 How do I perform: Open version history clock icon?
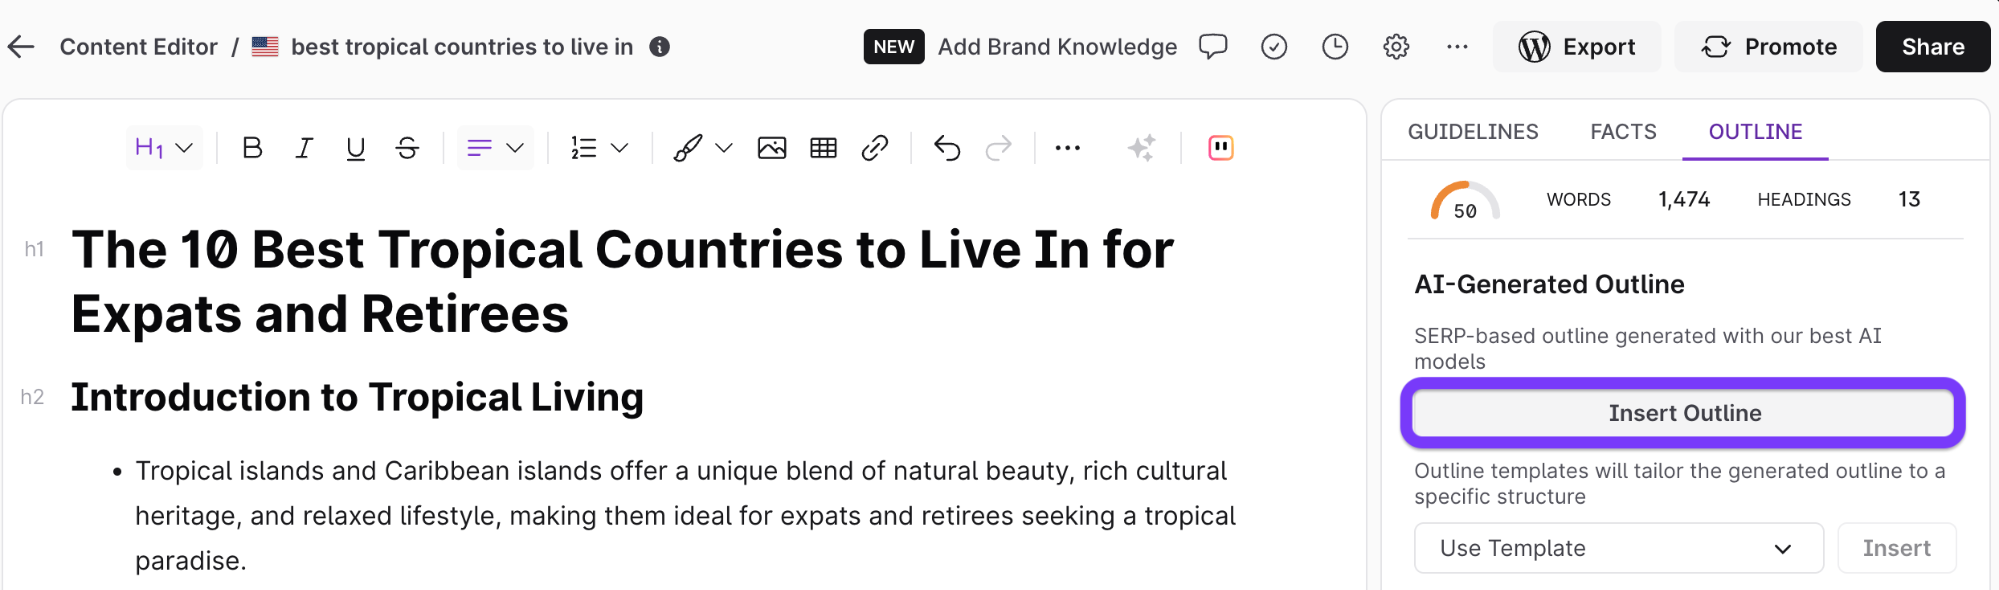tap(1335, 47)
